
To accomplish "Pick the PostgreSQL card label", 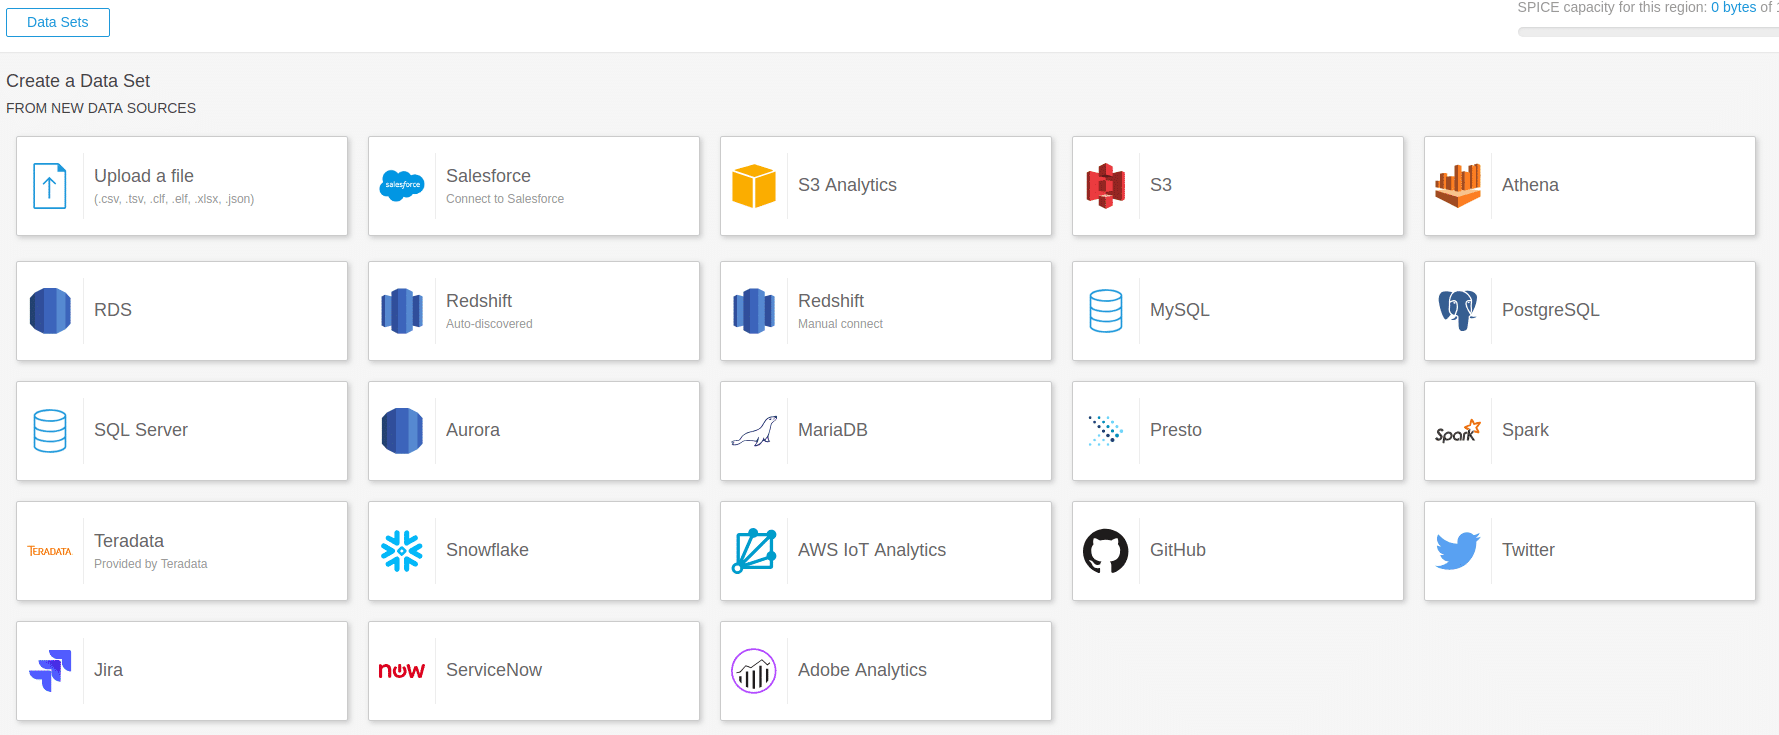I will [1551, 310].
